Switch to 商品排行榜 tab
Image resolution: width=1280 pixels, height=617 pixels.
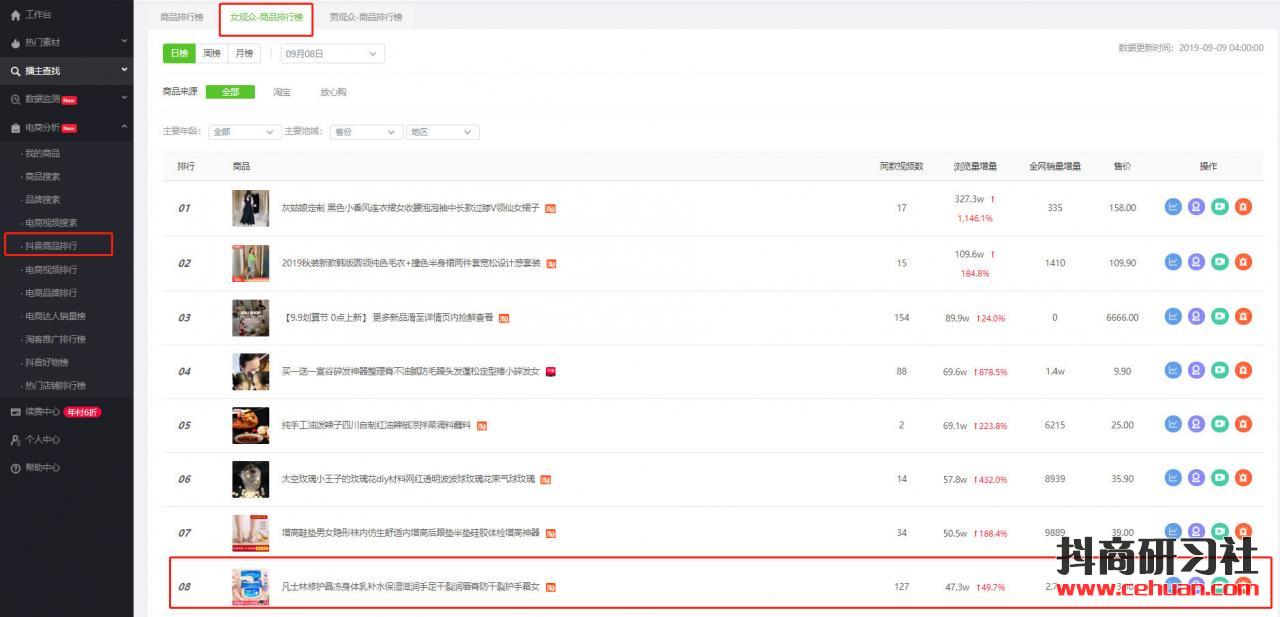click(181, 17)
